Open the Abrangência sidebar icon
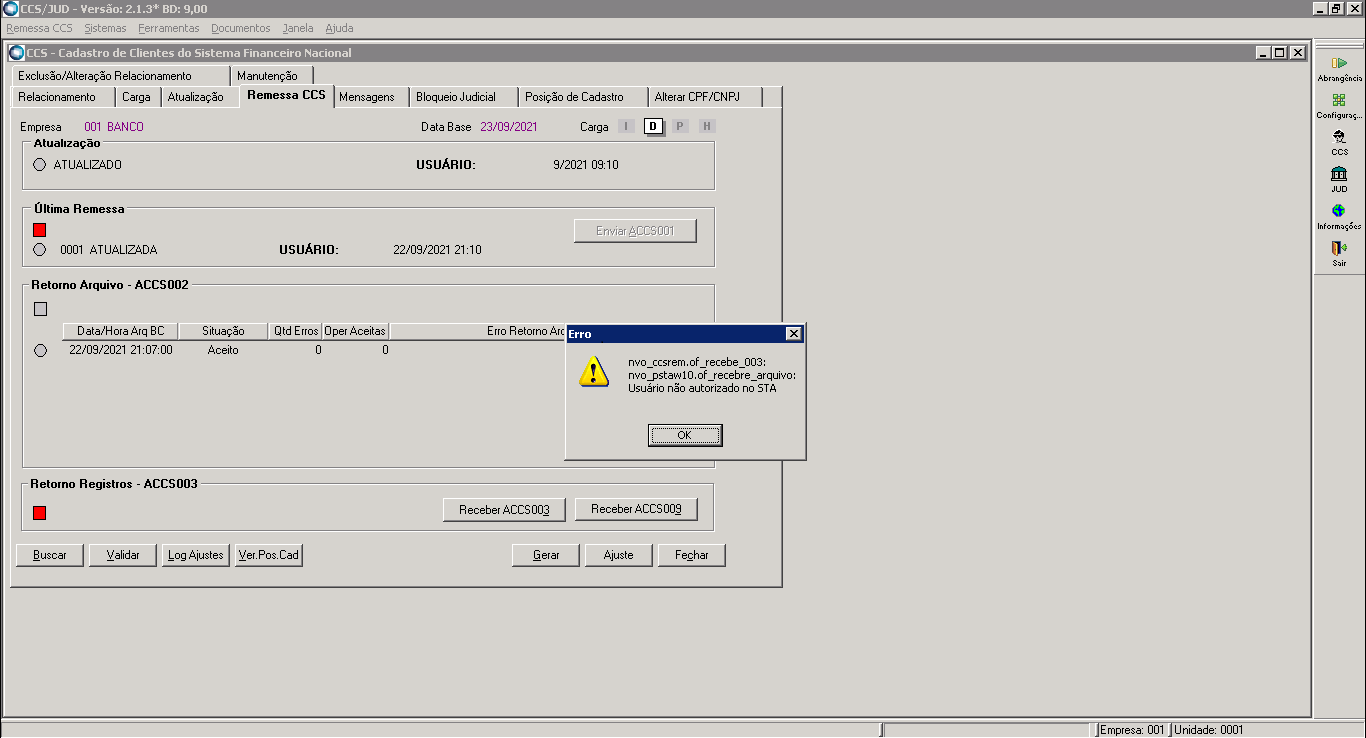 pyautogui.click(x=1339, y=63)
